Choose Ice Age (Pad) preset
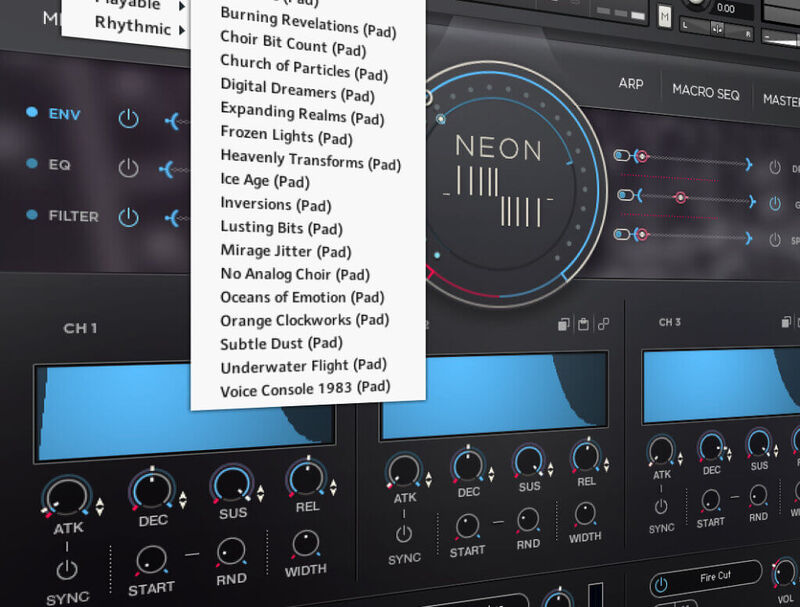Viewport: 800px width, 607px height. point(265,180)
